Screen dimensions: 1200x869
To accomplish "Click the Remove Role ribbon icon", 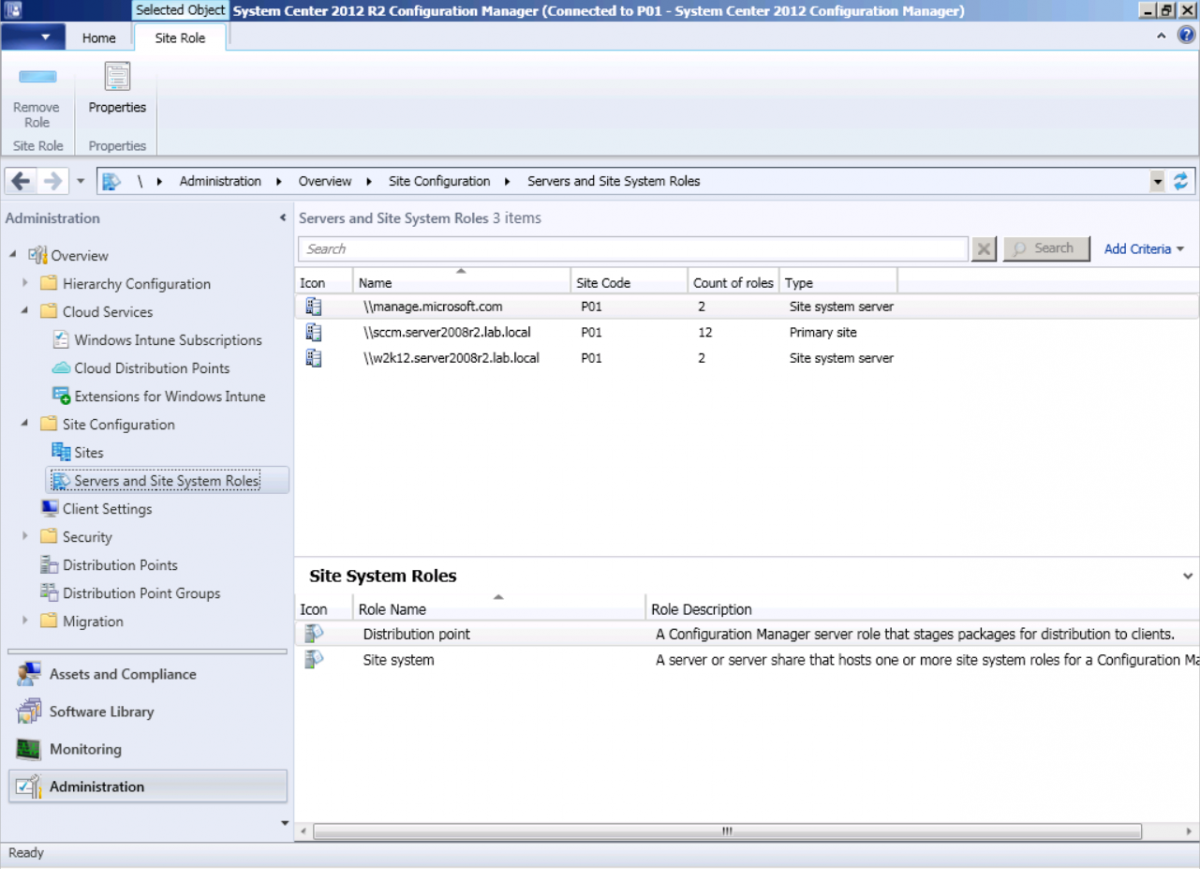I will click(x=37, y=77).
